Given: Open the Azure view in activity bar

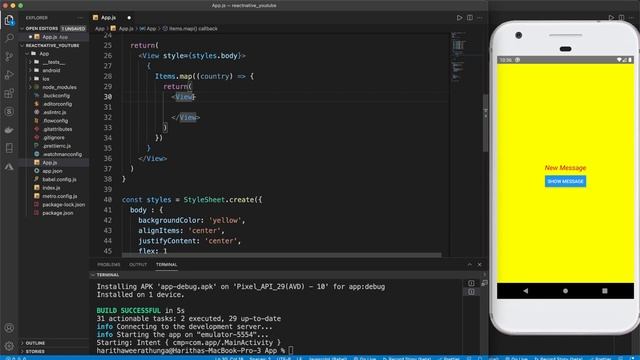Looking at the screenshot, I should tap(9, 167).
